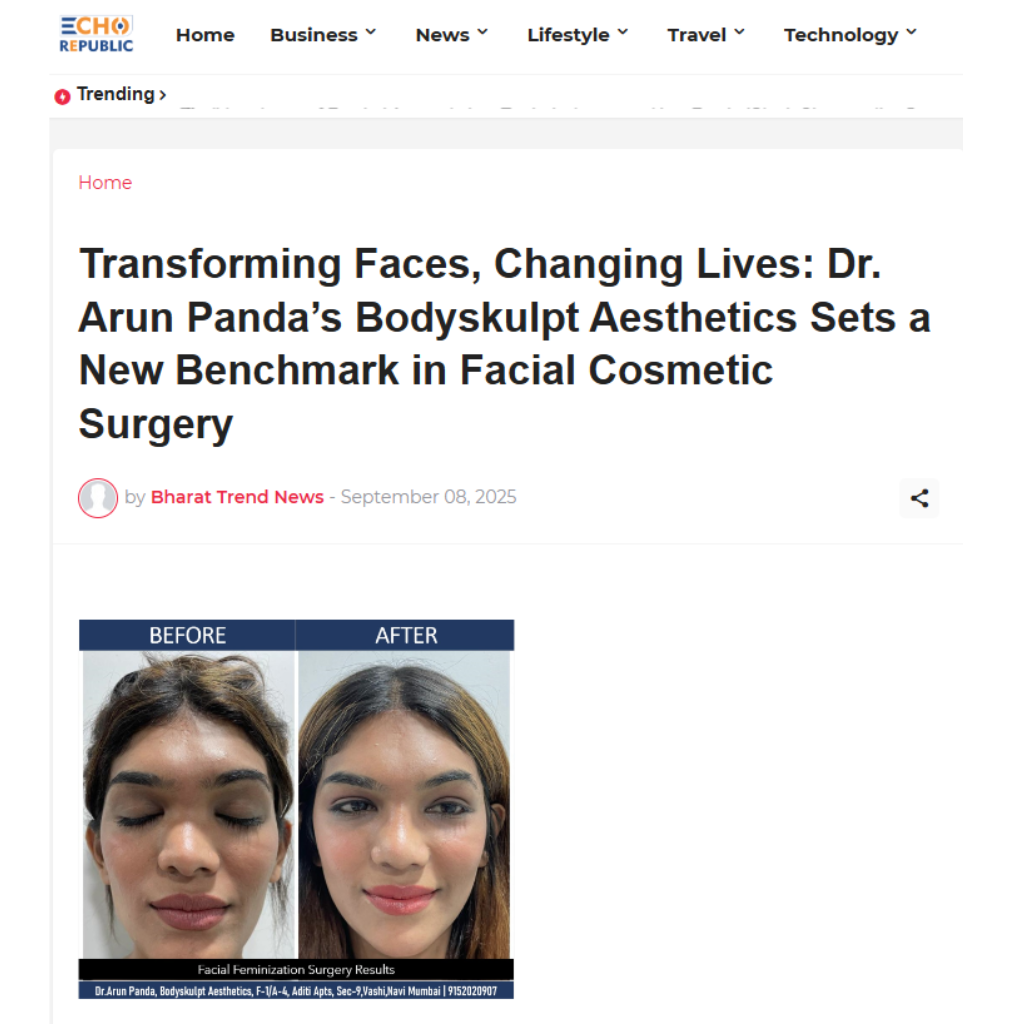Open the Bharat Trend News author link
The height and width of the screenshot is (1024, 1024).
(x=237, y=497)
